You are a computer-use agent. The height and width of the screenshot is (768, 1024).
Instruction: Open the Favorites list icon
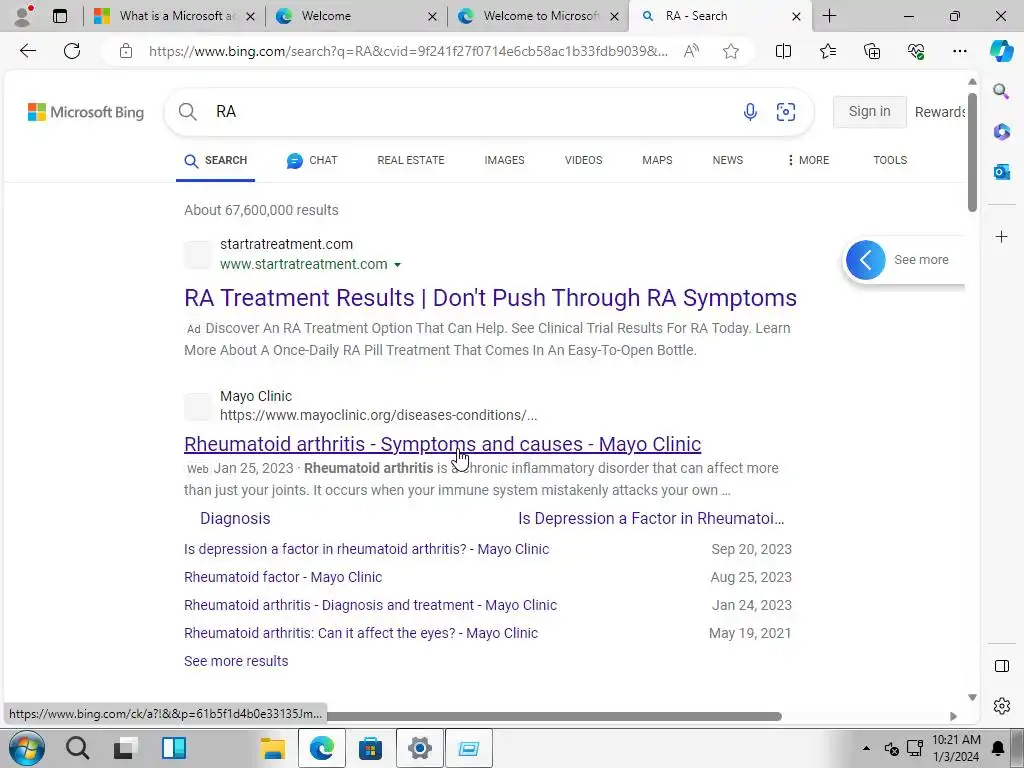click(827, 51)
